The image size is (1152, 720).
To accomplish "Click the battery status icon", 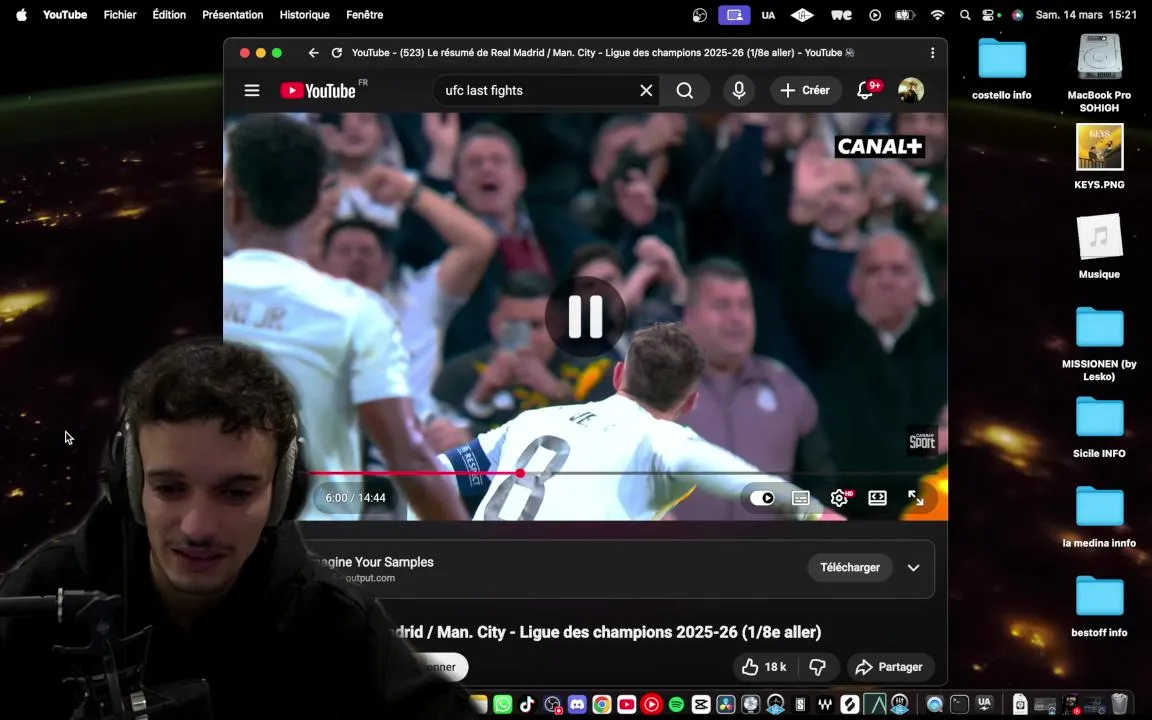I will 904,15.
